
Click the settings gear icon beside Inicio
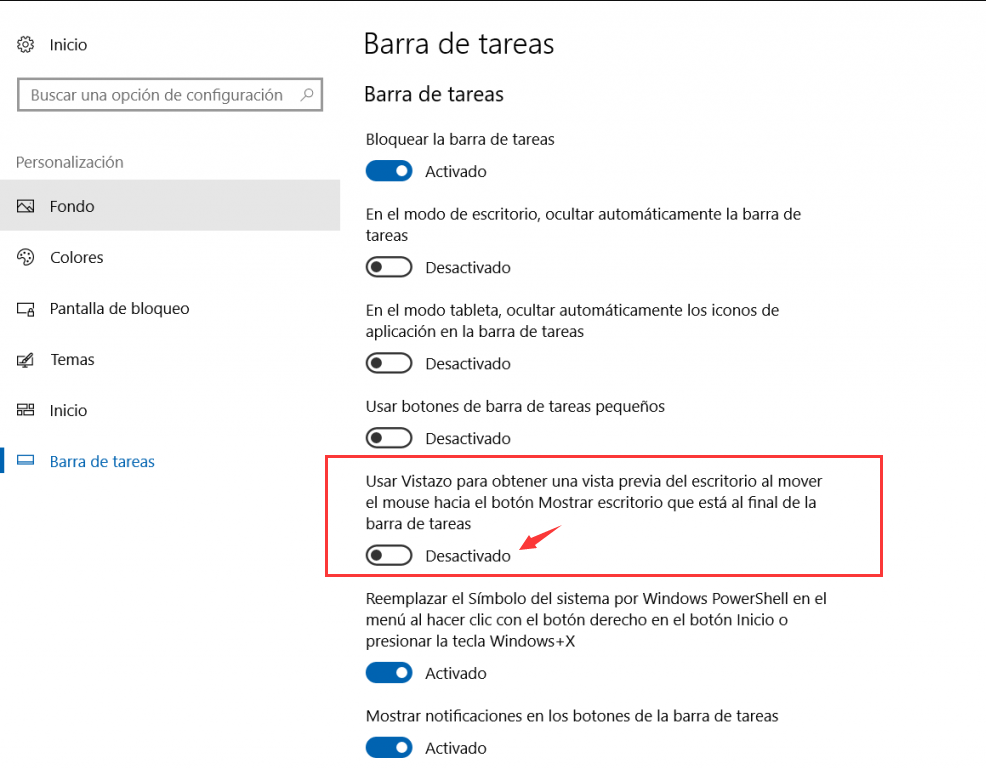point(25,45)
